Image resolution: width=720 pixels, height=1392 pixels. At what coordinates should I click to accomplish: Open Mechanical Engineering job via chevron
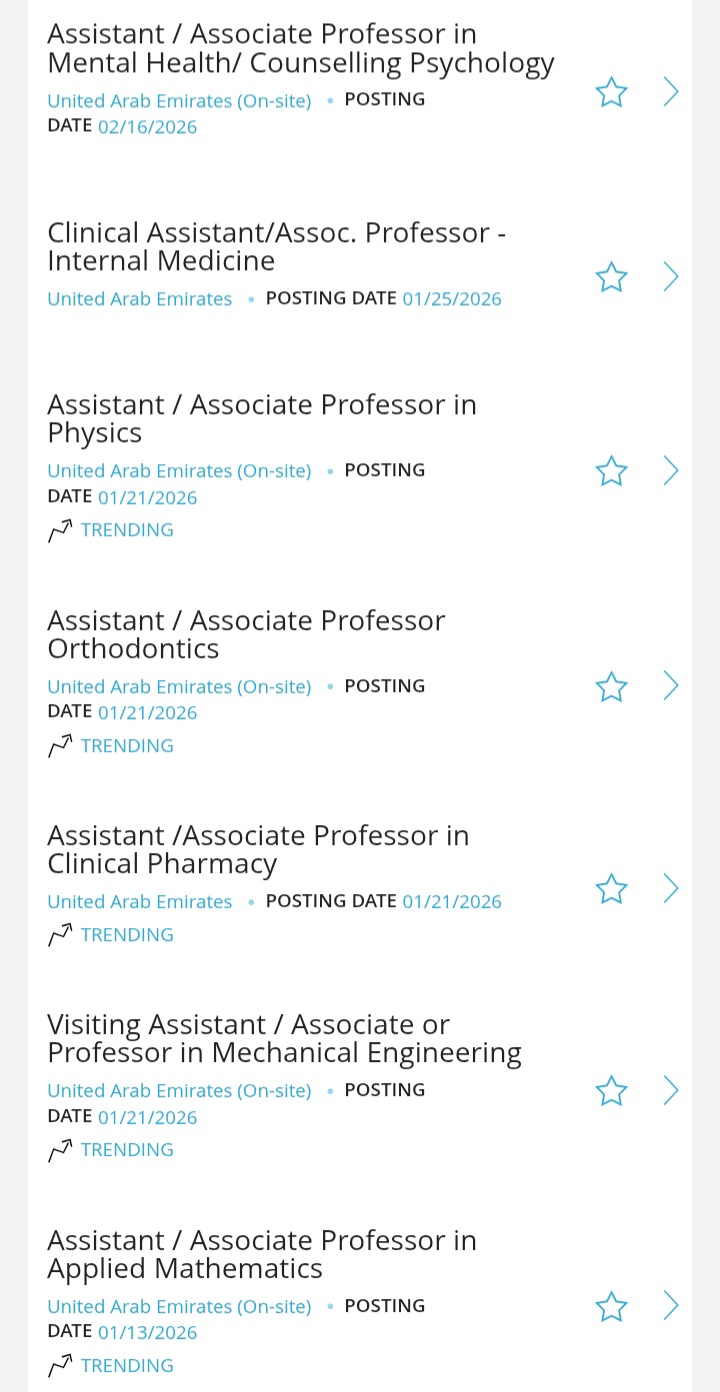(x=671, y=1090)
